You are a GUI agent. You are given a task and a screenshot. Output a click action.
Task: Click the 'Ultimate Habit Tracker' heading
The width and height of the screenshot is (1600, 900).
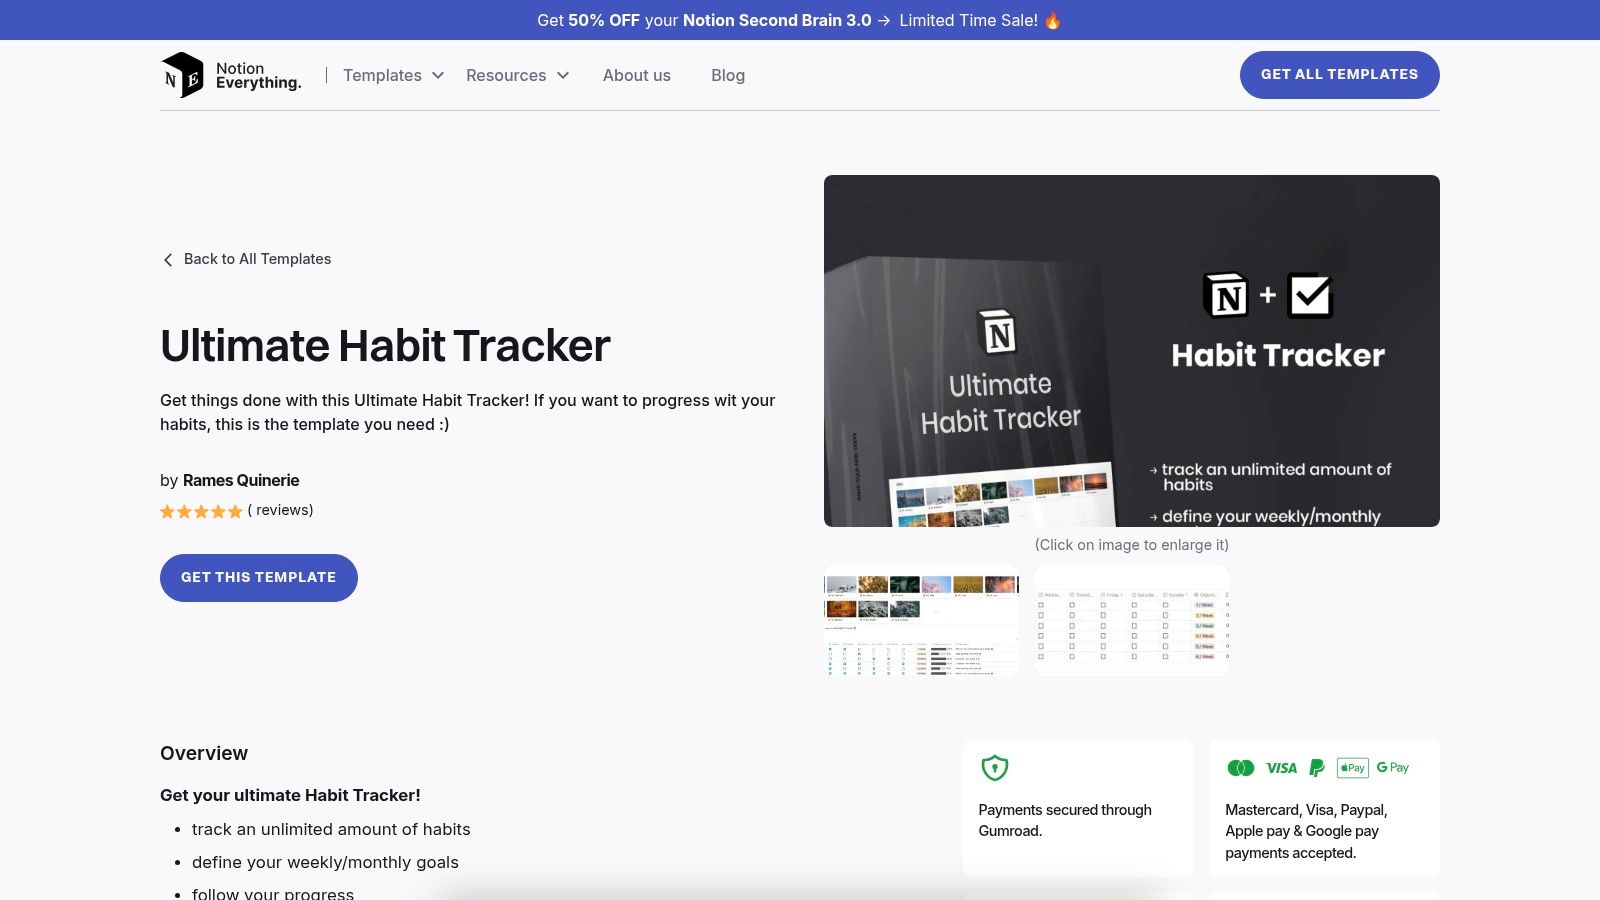point(385,346)
